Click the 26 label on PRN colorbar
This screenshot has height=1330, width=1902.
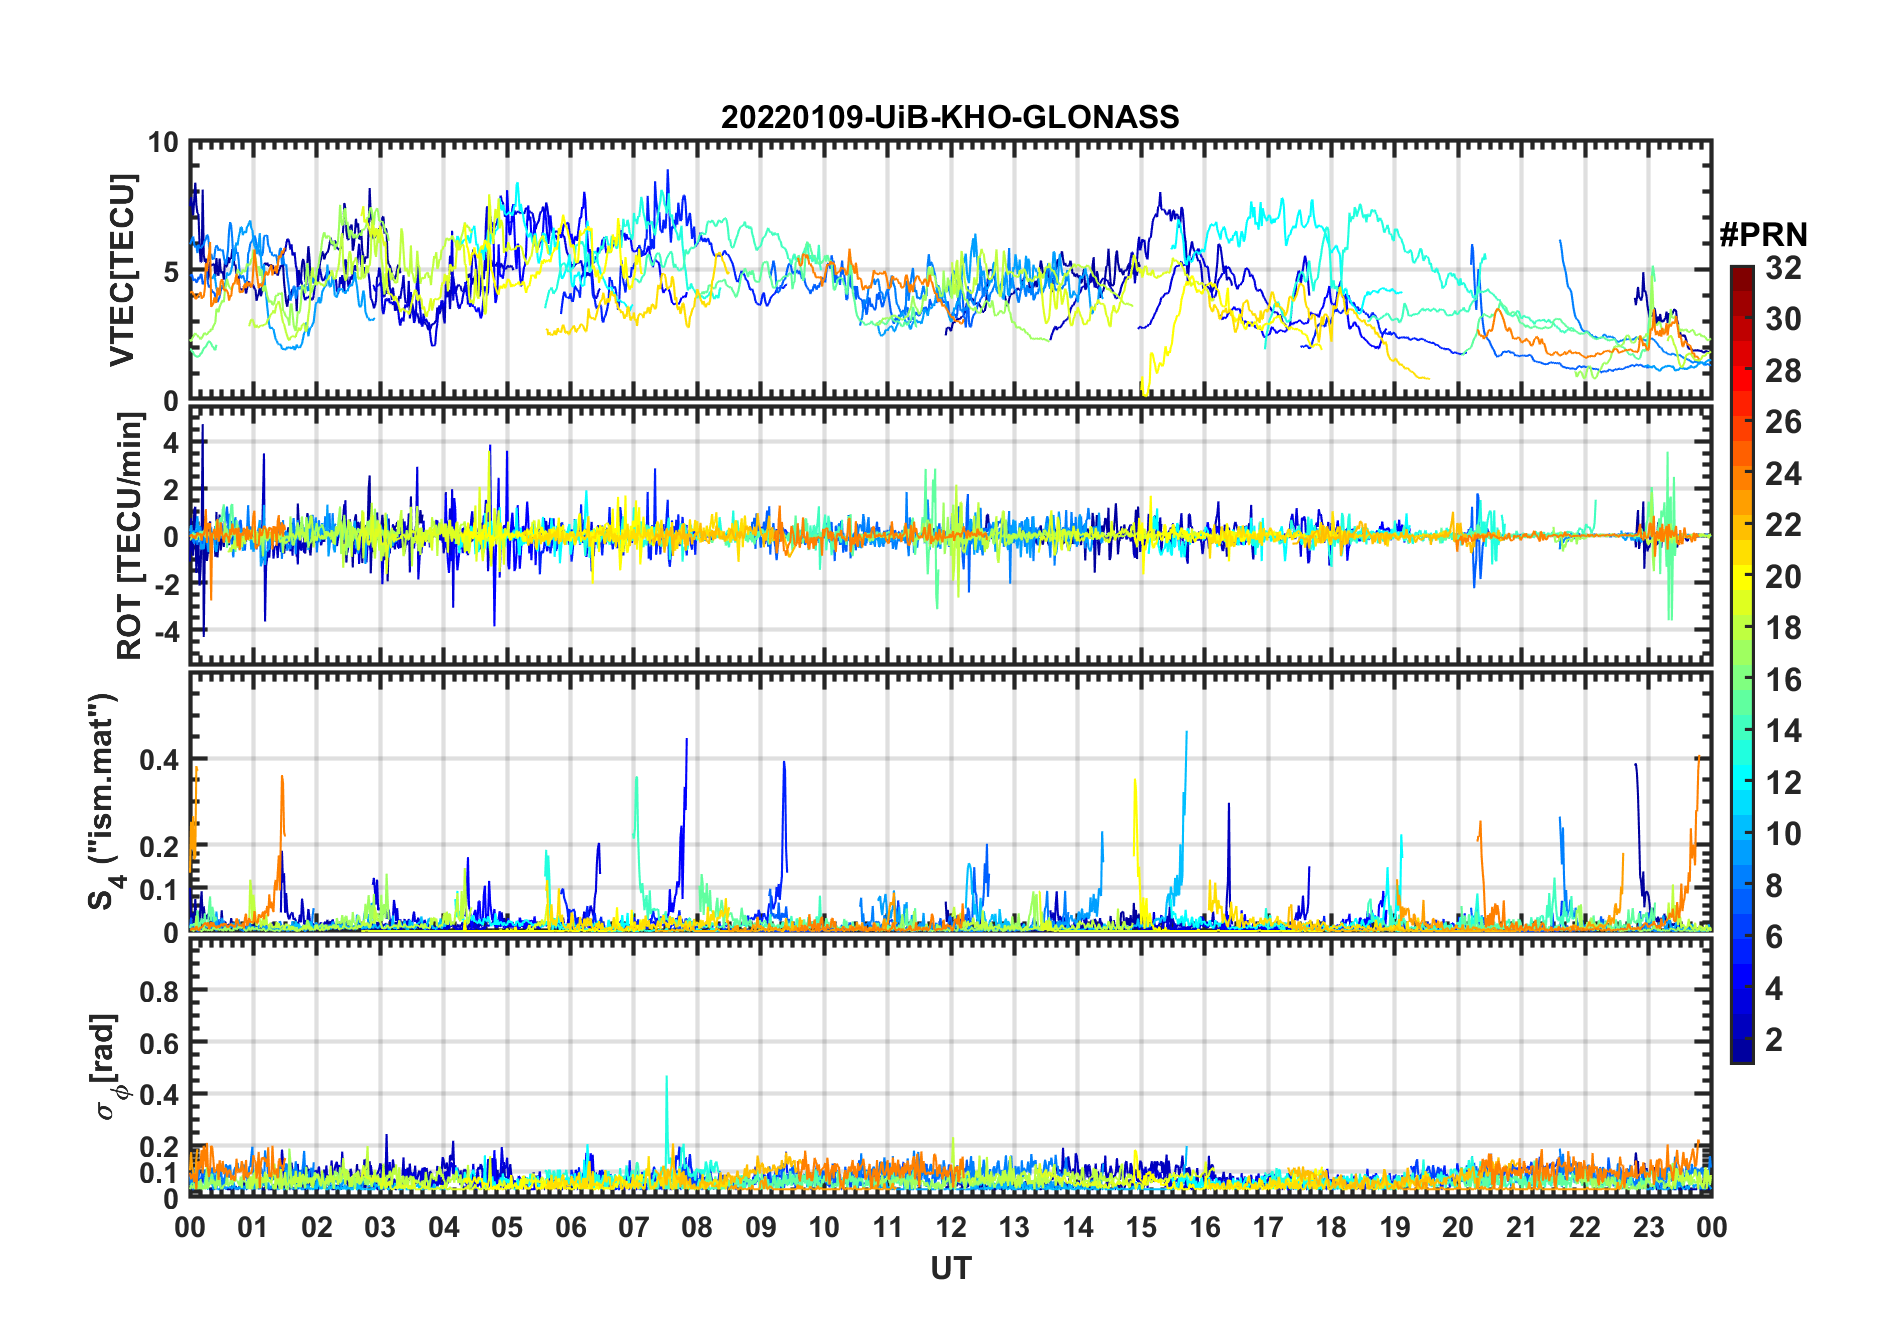click(x=1783, y=422)
